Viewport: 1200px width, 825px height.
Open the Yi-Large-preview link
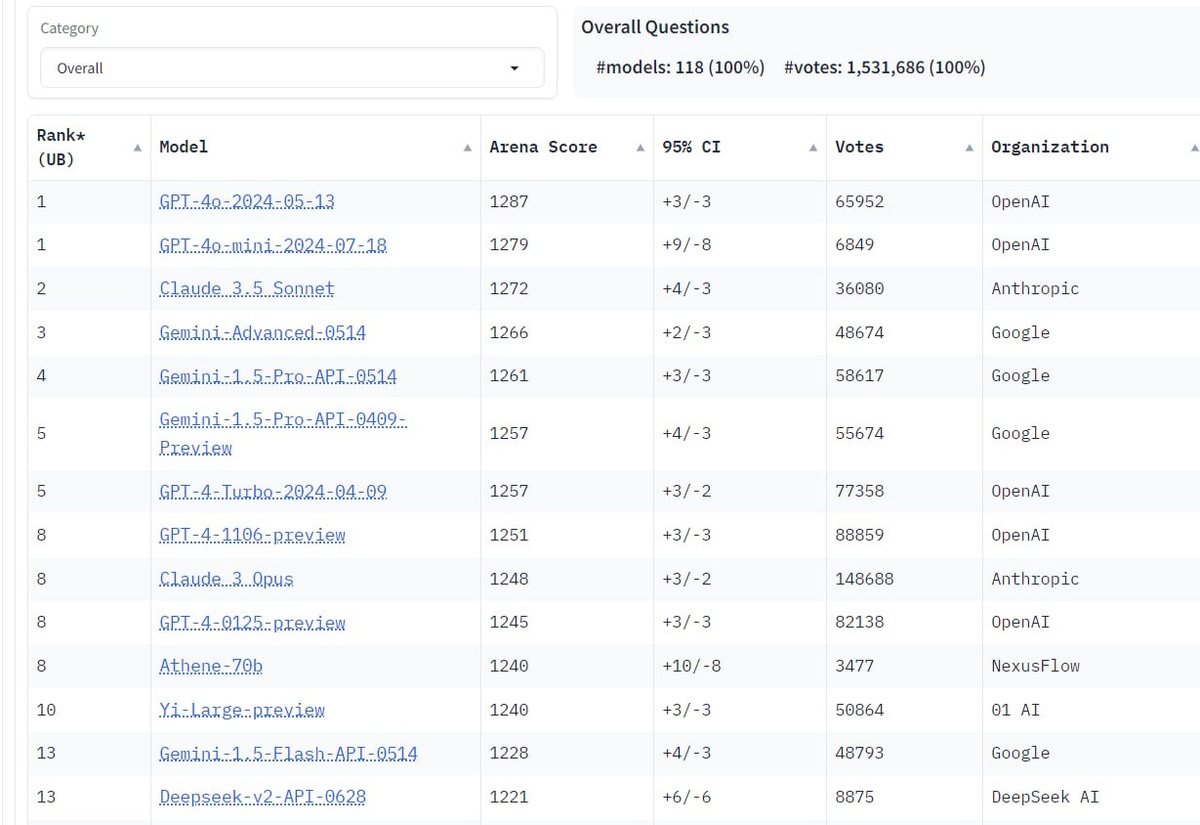[242, 710]
